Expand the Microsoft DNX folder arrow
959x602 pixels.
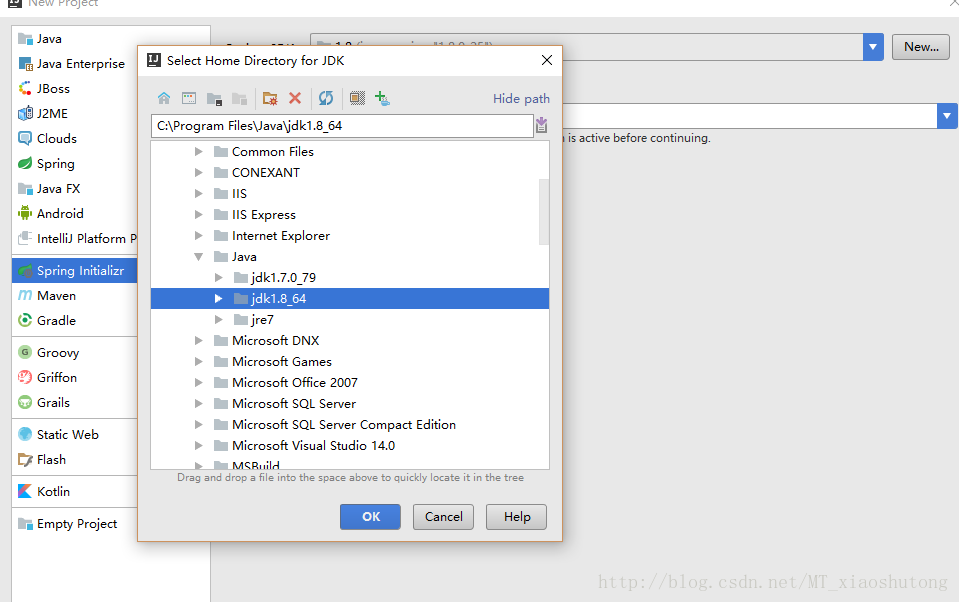click(198, 341)
